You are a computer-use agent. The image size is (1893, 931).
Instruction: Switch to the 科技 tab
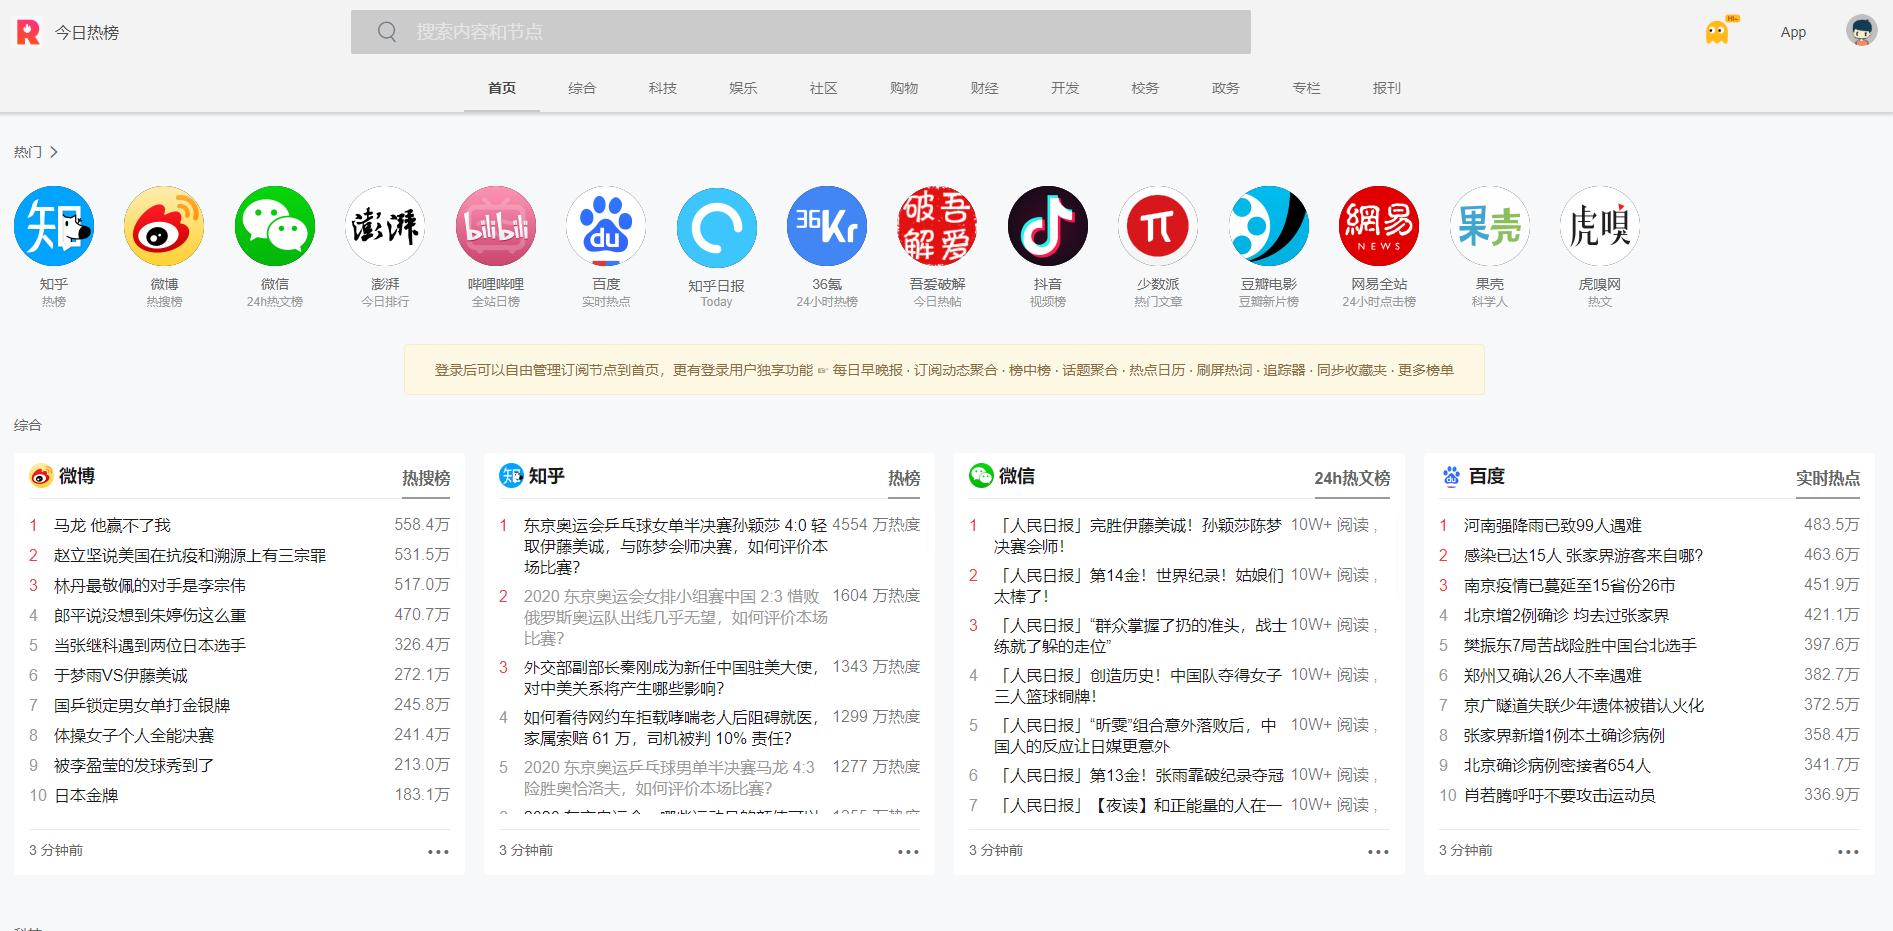pos(662,88)
